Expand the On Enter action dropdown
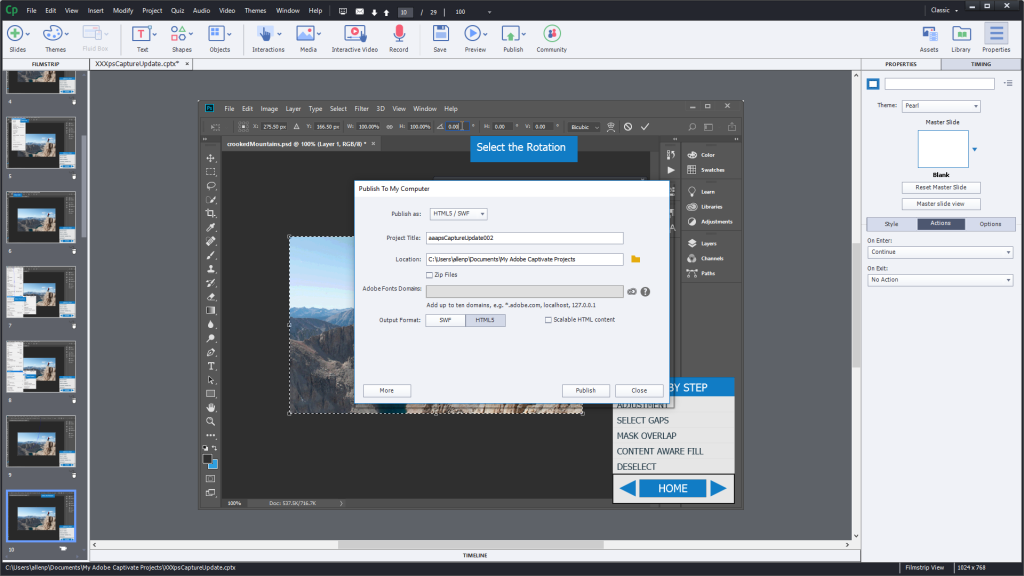Screen dimensions: 1024x576 coord(940,252)
